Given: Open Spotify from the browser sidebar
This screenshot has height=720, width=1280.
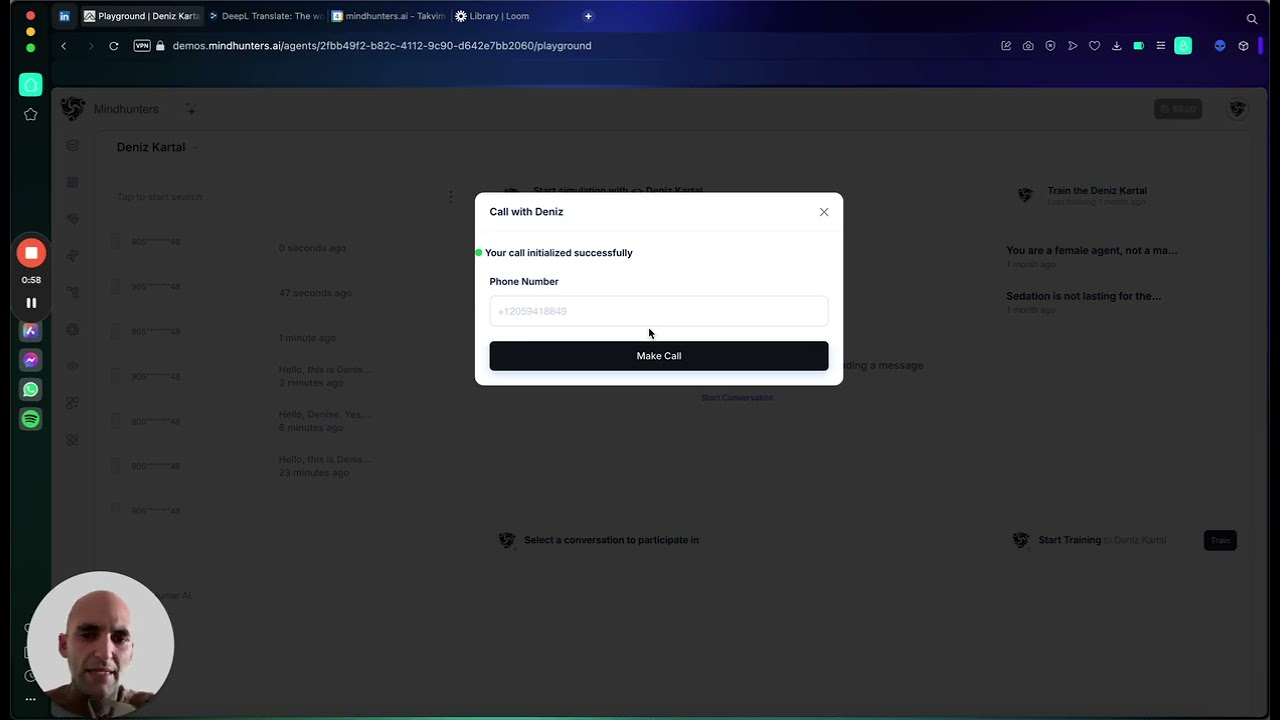Looking at the screenshot, I should [x=31, y=420].
